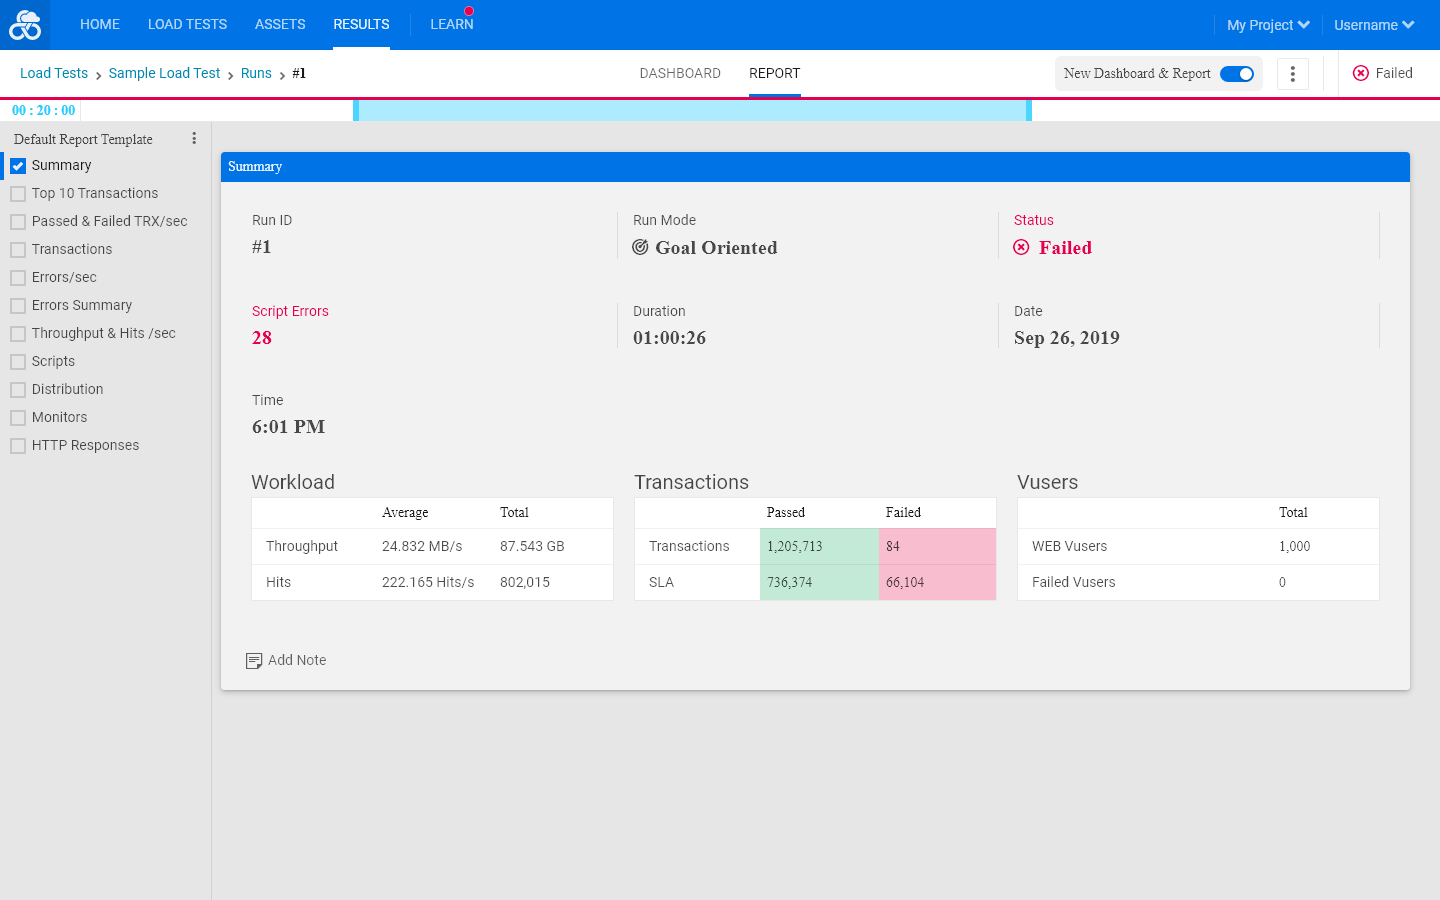Open the LOAD TESTS menu
The image size is (1440, 900).
point(187,24)
